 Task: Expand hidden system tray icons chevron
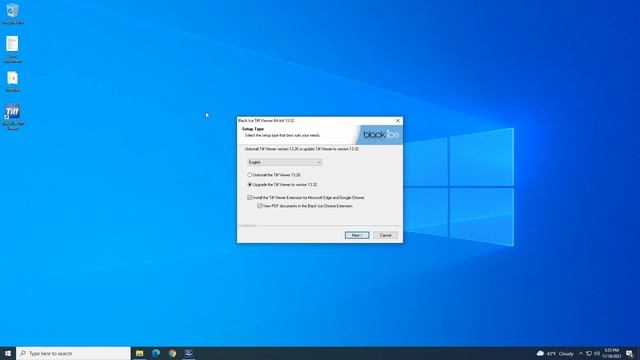[x=581, y=353]
